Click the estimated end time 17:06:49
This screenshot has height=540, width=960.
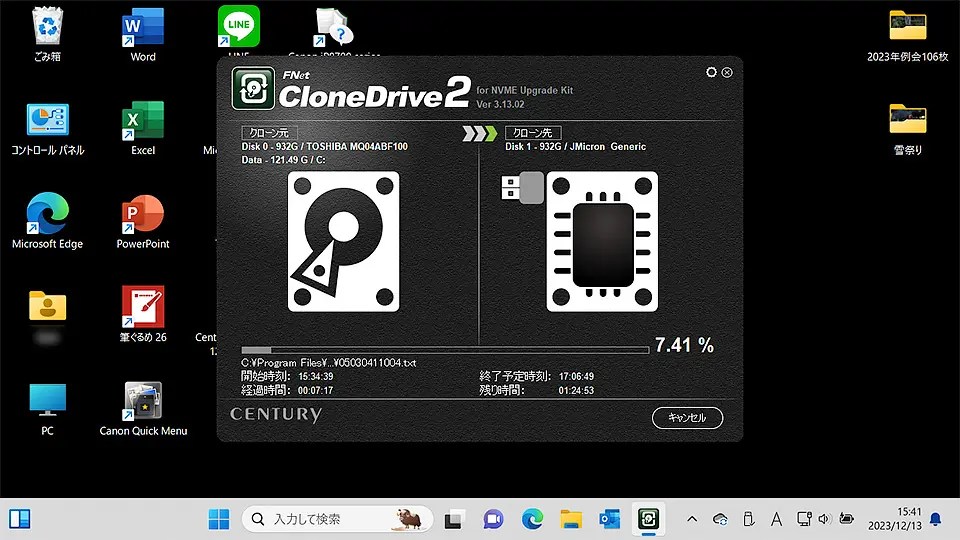[x=576, y=377]
